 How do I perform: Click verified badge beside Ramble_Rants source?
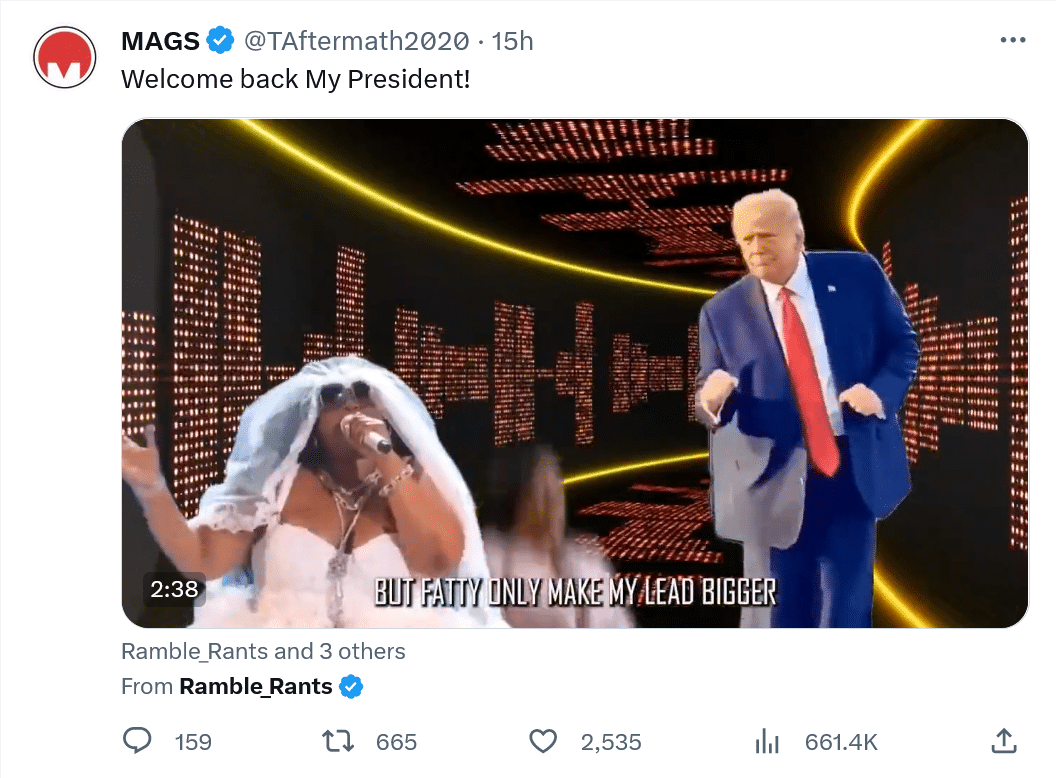coord(351,686)
